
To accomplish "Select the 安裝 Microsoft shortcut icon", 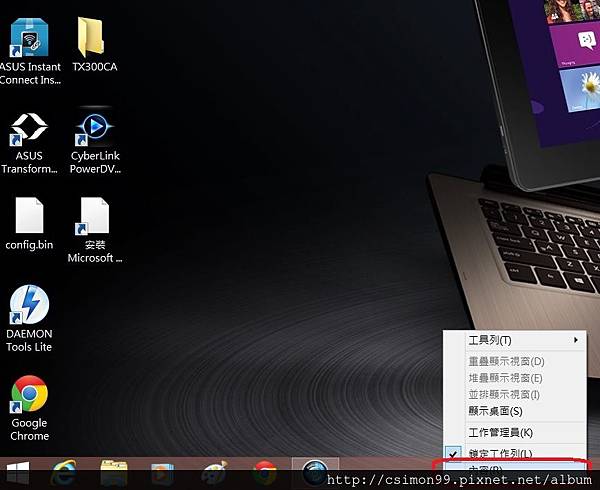I will coord(94,215).
